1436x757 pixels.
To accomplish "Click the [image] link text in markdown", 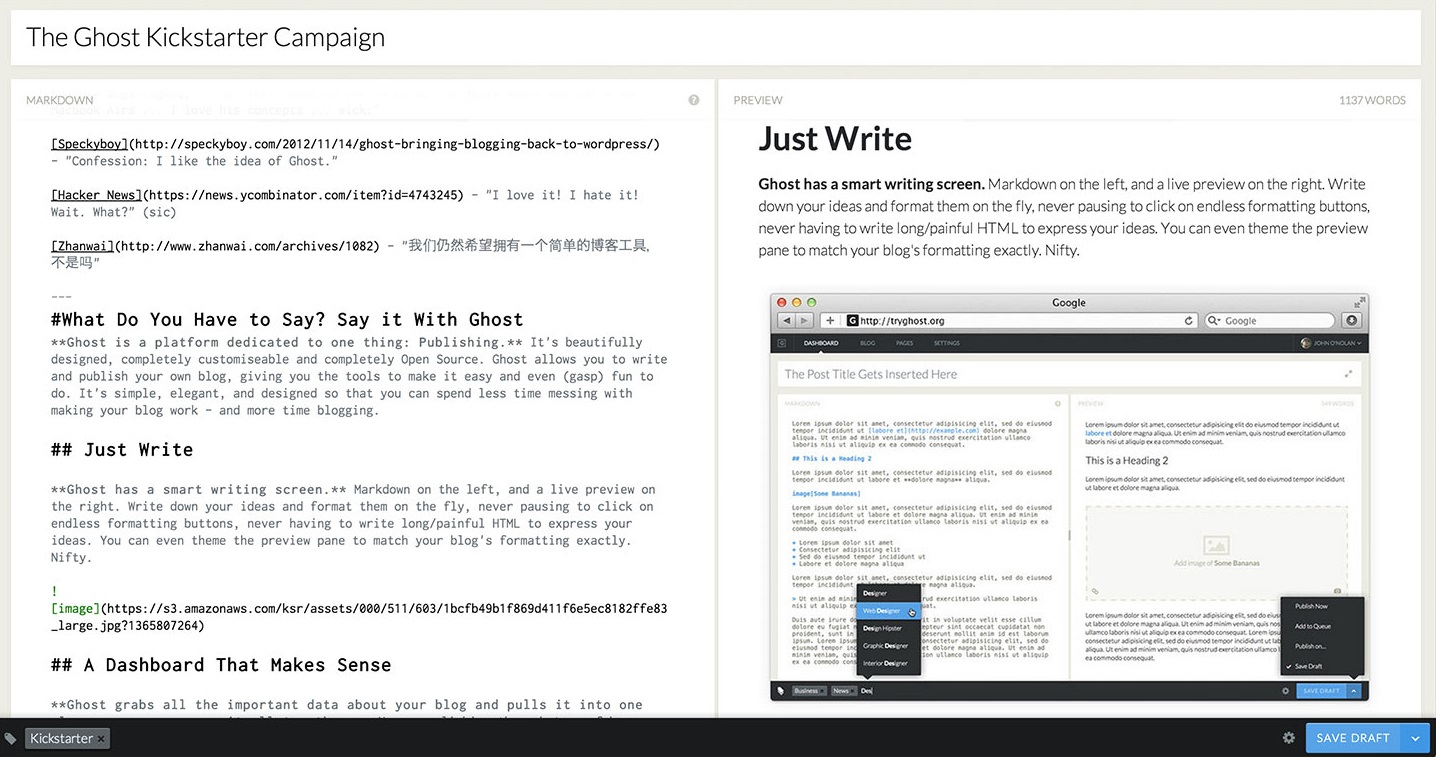I will point(75,608).
